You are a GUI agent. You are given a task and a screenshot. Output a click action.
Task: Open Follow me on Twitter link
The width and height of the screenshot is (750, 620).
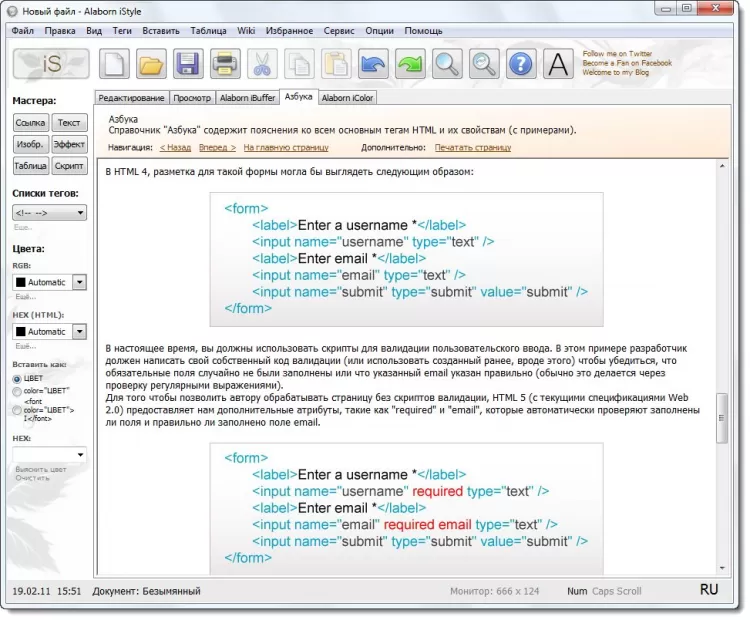pyautogui.click(x=617, y=54)
